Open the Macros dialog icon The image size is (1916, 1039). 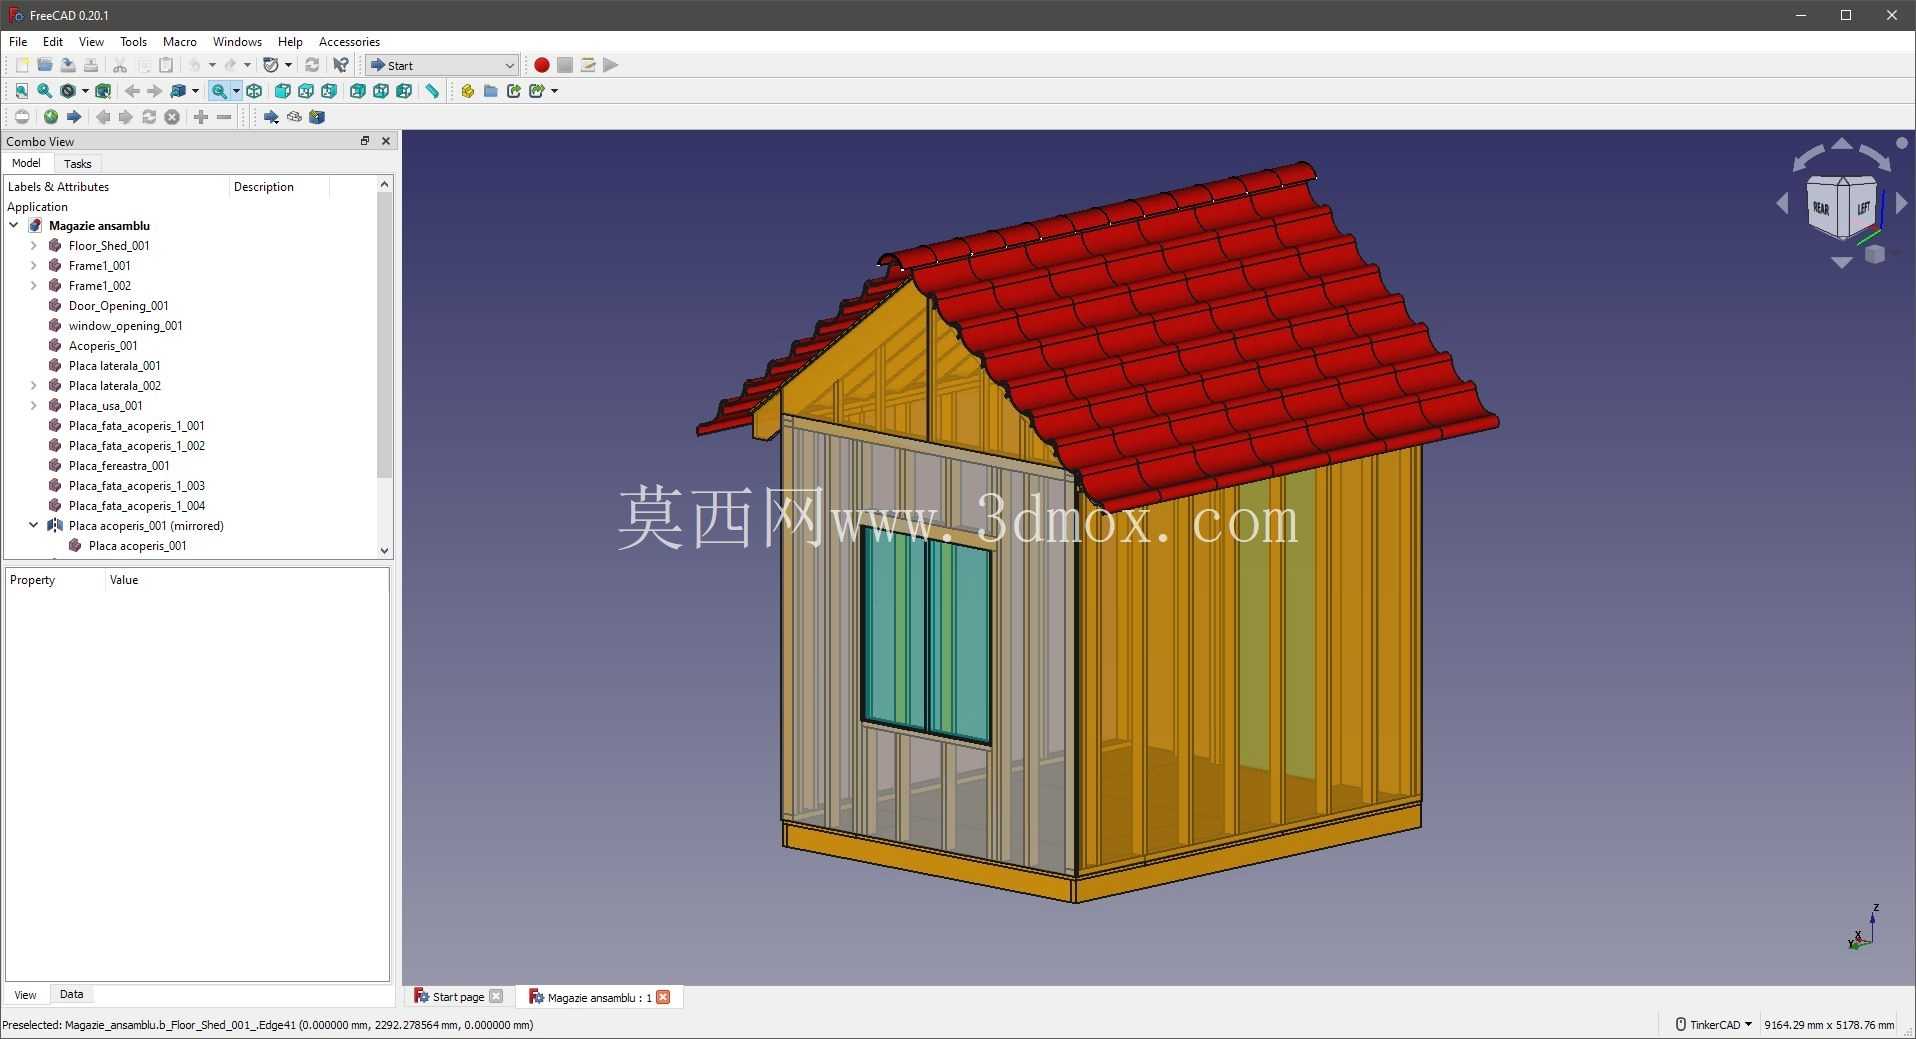point(588,65)
